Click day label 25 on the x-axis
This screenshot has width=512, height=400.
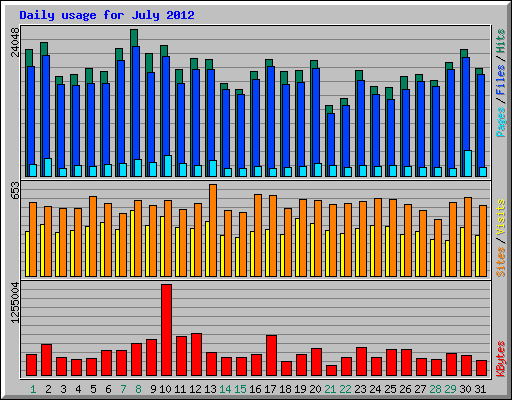(390, 389)
